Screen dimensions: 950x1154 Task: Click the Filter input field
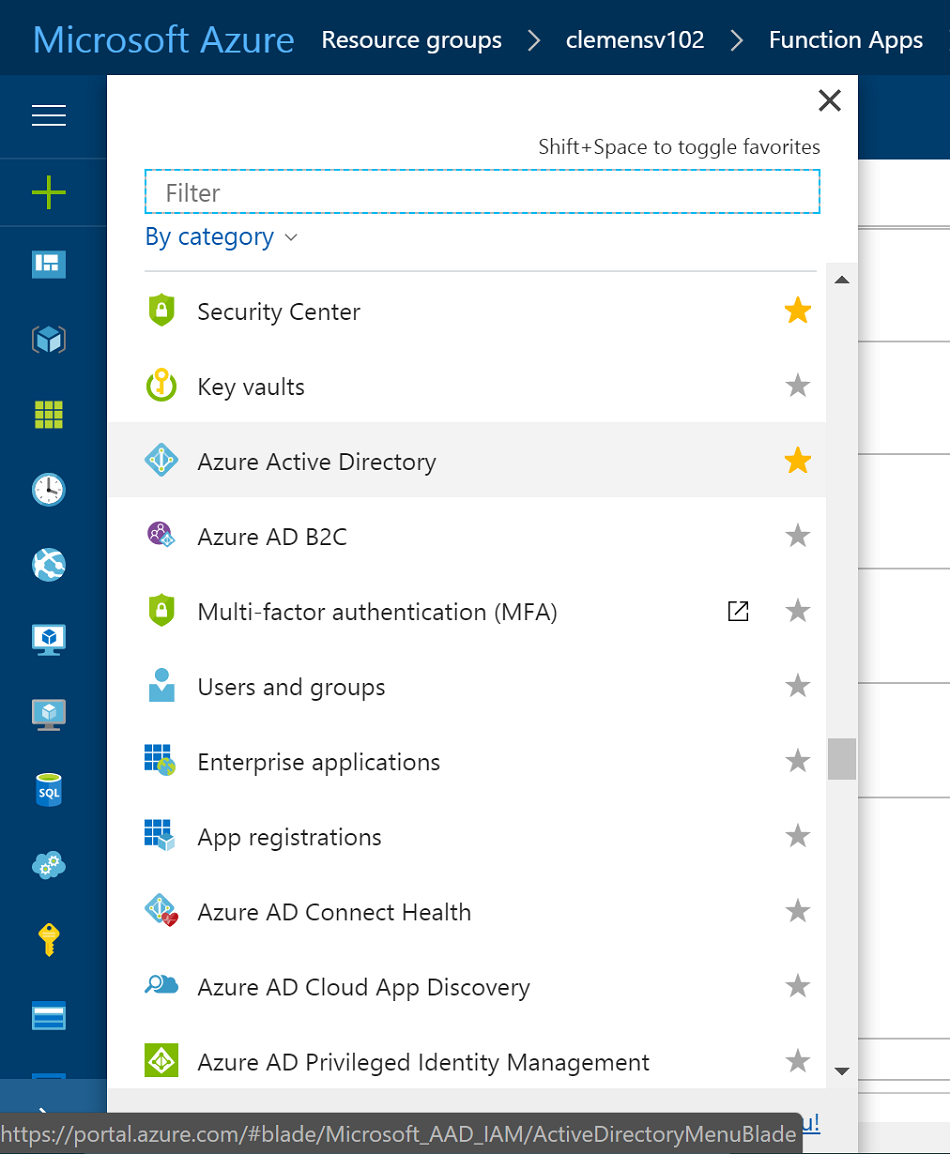click(482, 192)
